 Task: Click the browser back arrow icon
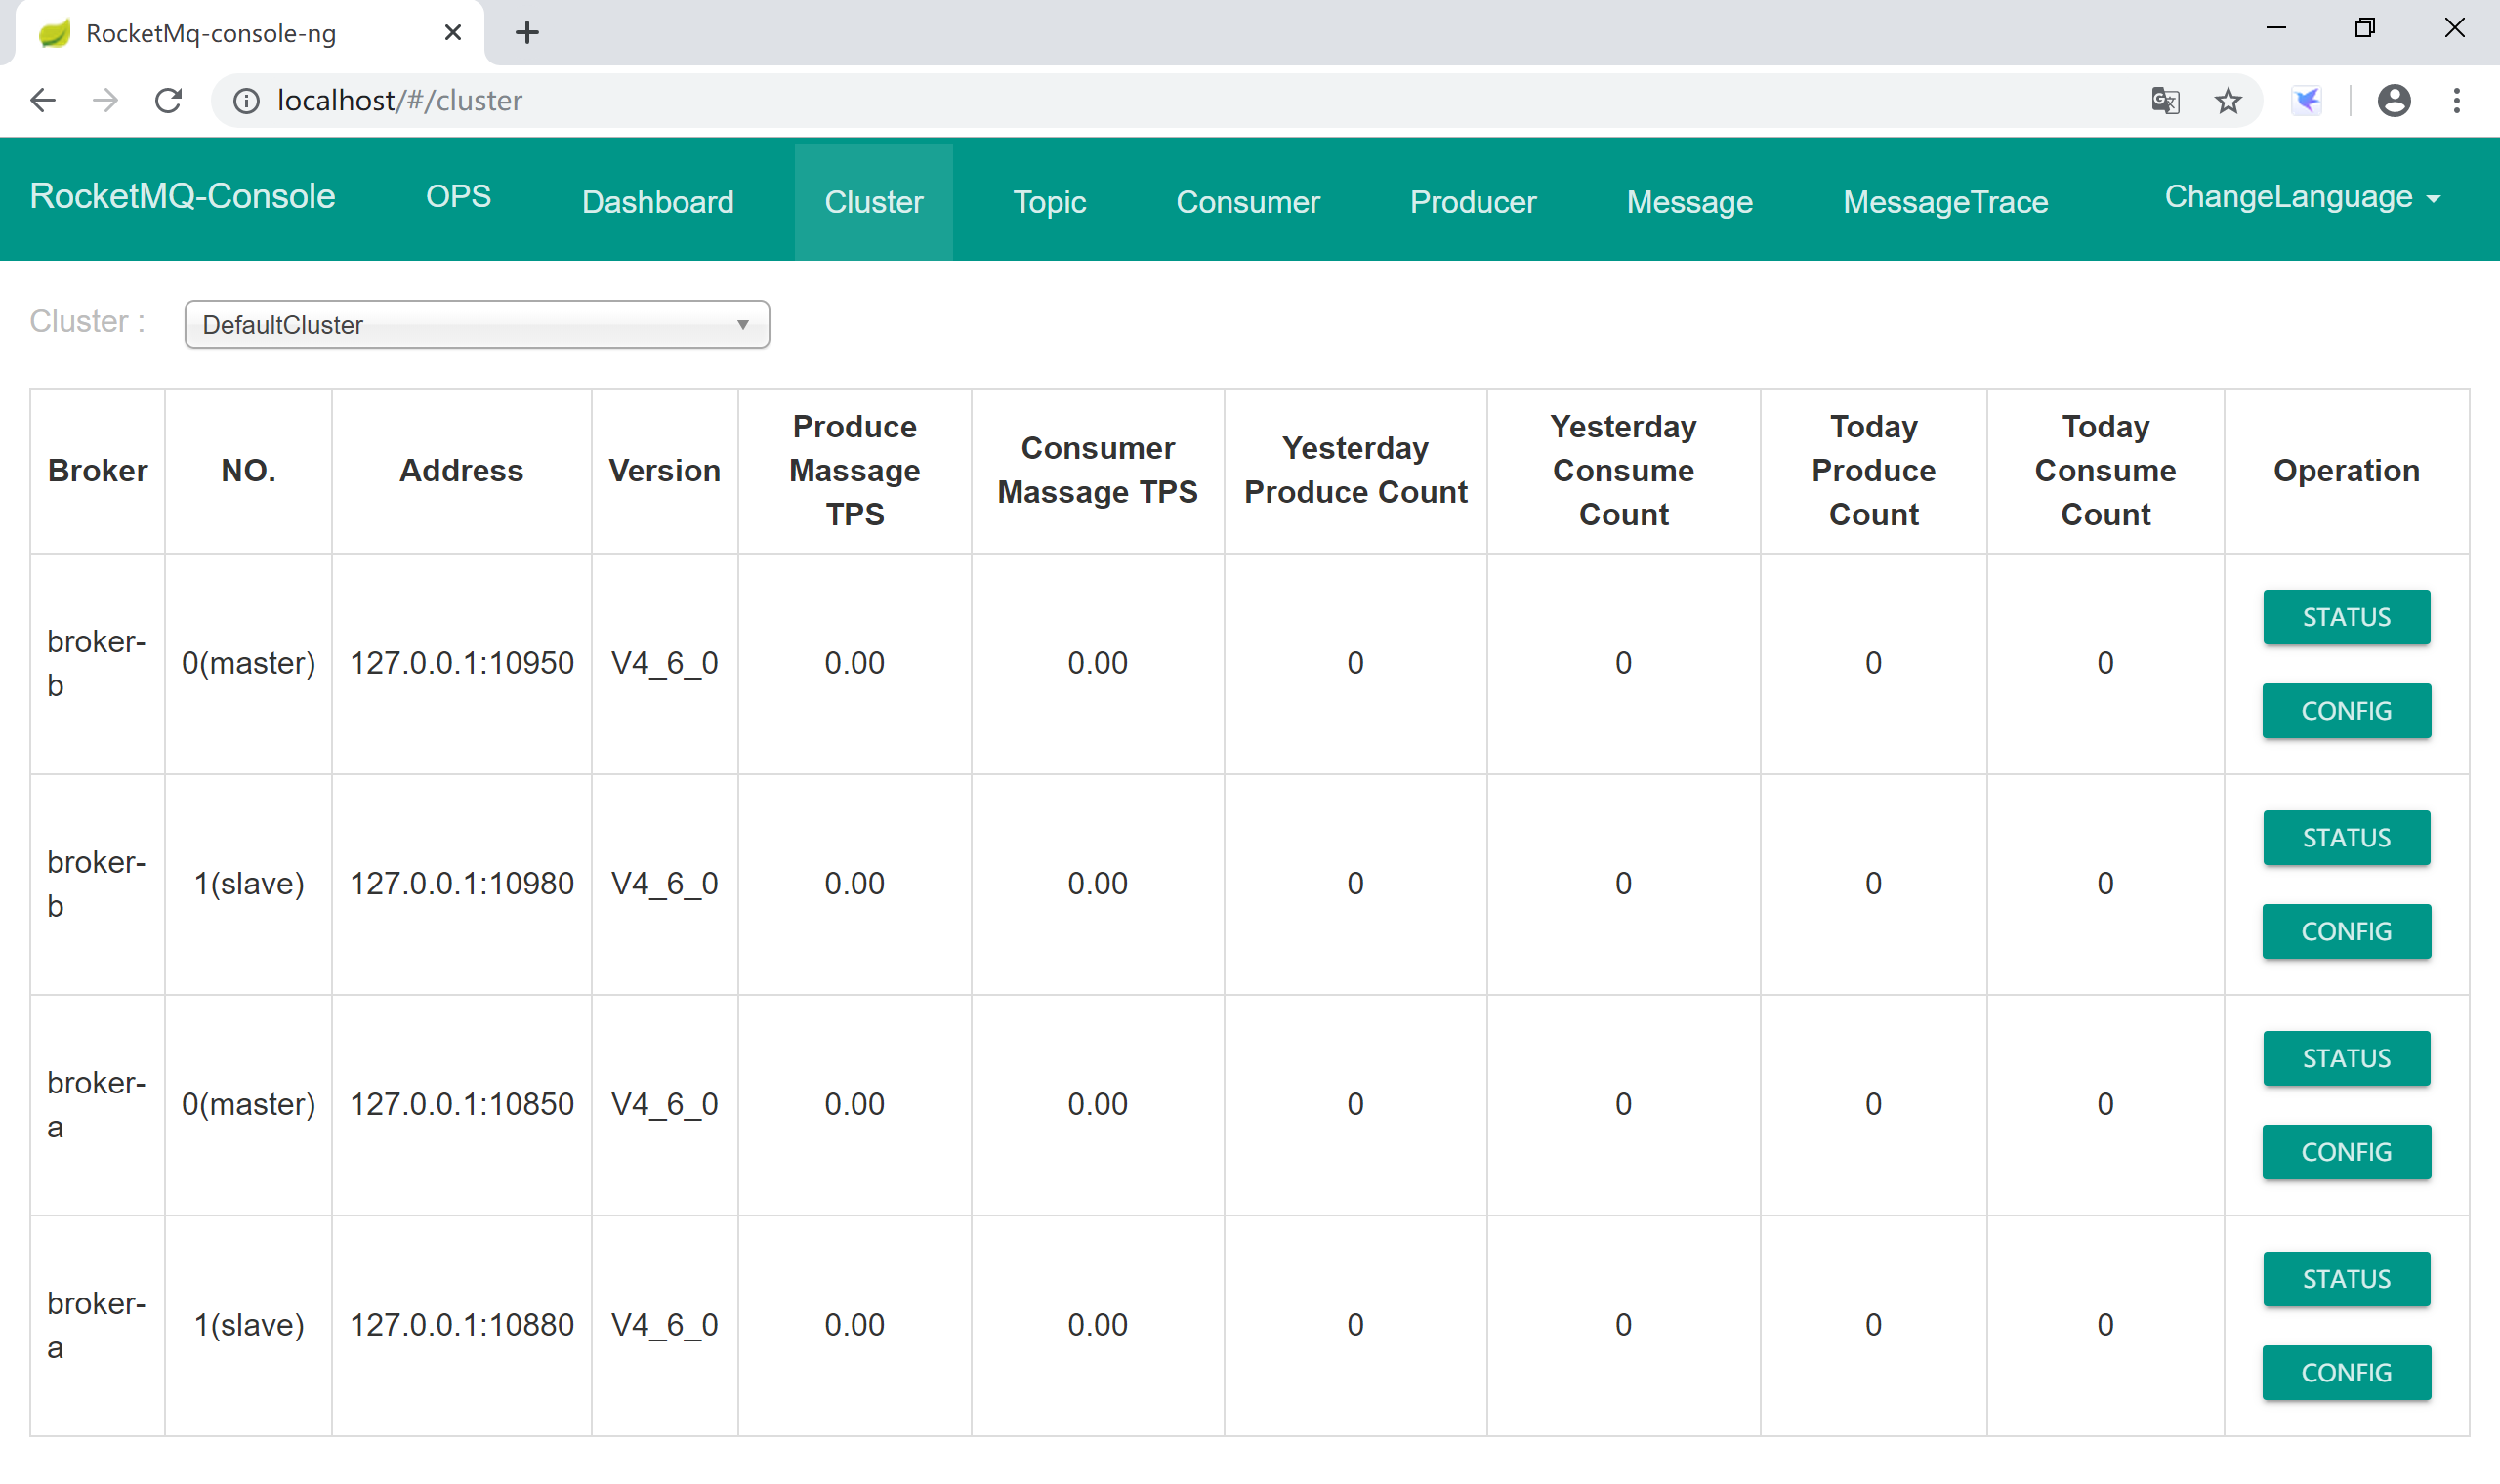(x=43, y=100)
